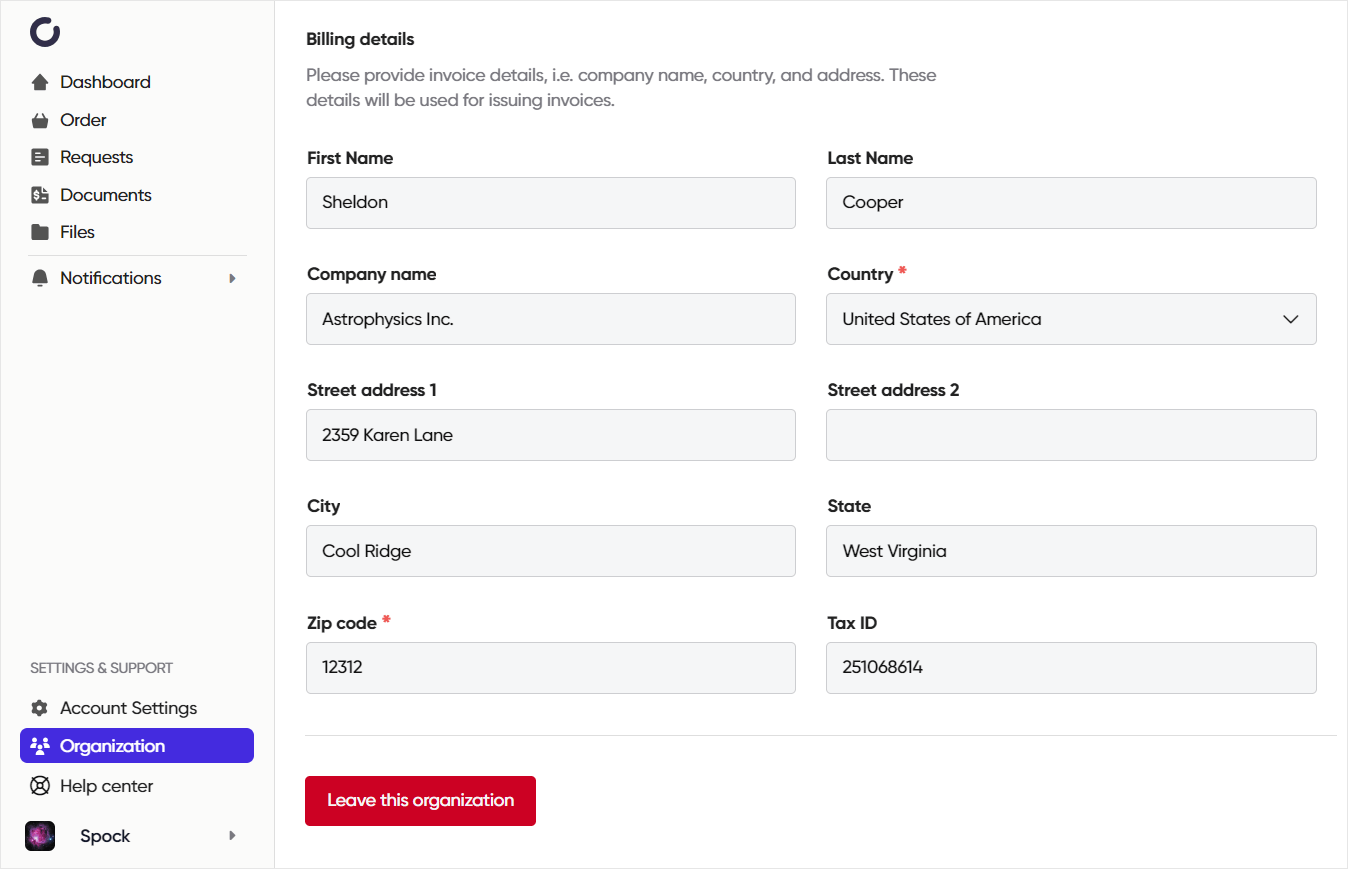Click into the Zip code field
1348x869 pixels.
(x=550, y=667)
